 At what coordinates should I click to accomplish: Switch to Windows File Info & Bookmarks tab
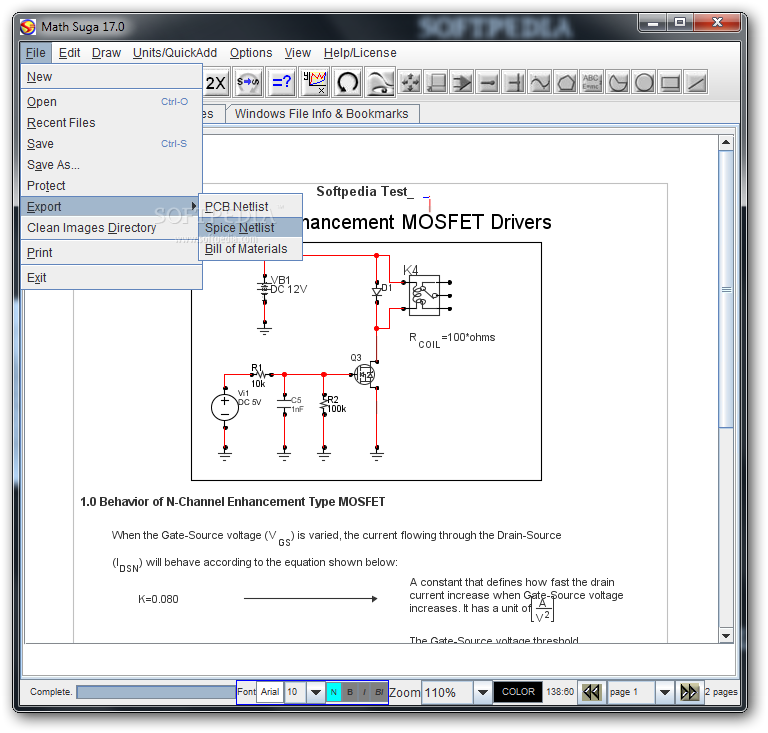(321, 114)
